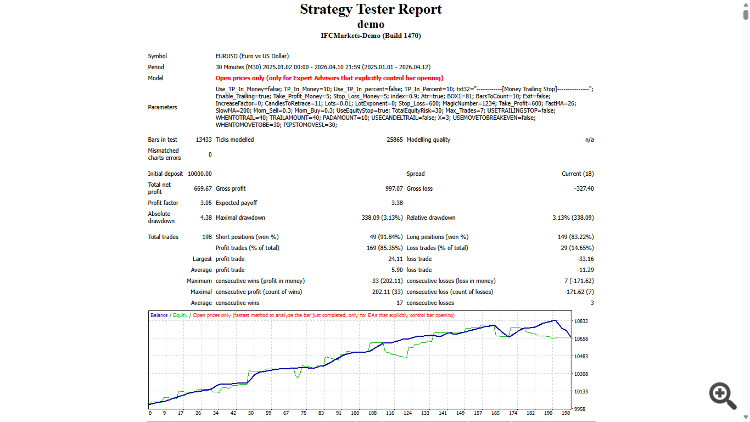Click the 'Mismatched charts errors' label
The width and height of the screenshot is (750, 422).
click(x=164, y=154)
